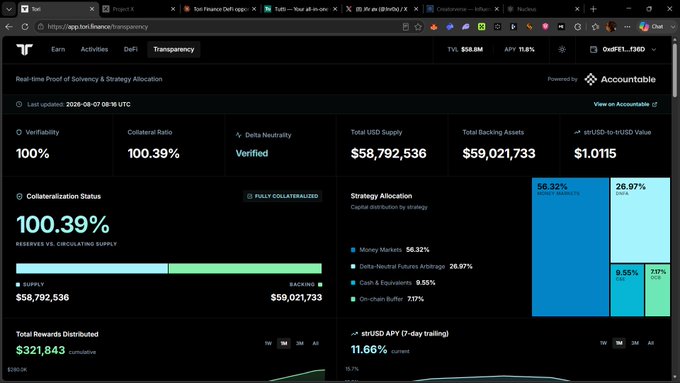Screen dimensions: 680x383
Task: Select 3M range for Total Rewards Distributed
Action: 300,343
